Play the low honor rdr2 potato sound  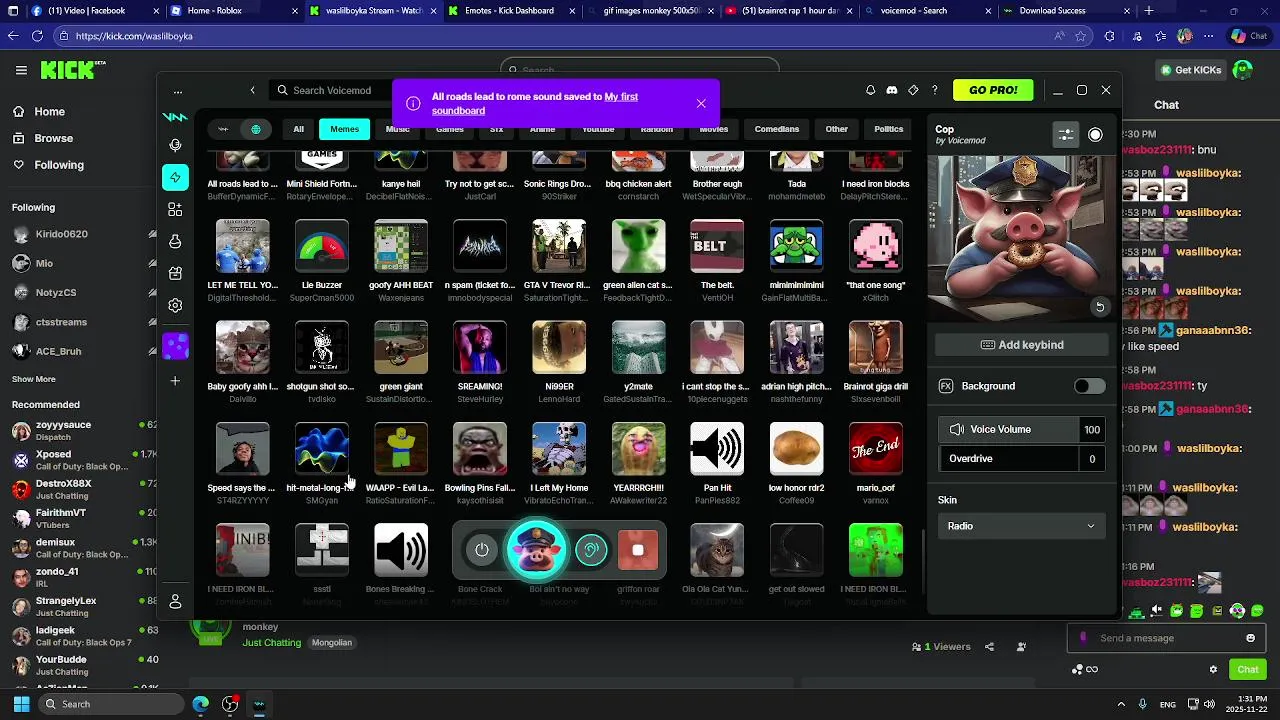[x=796, y=449]
